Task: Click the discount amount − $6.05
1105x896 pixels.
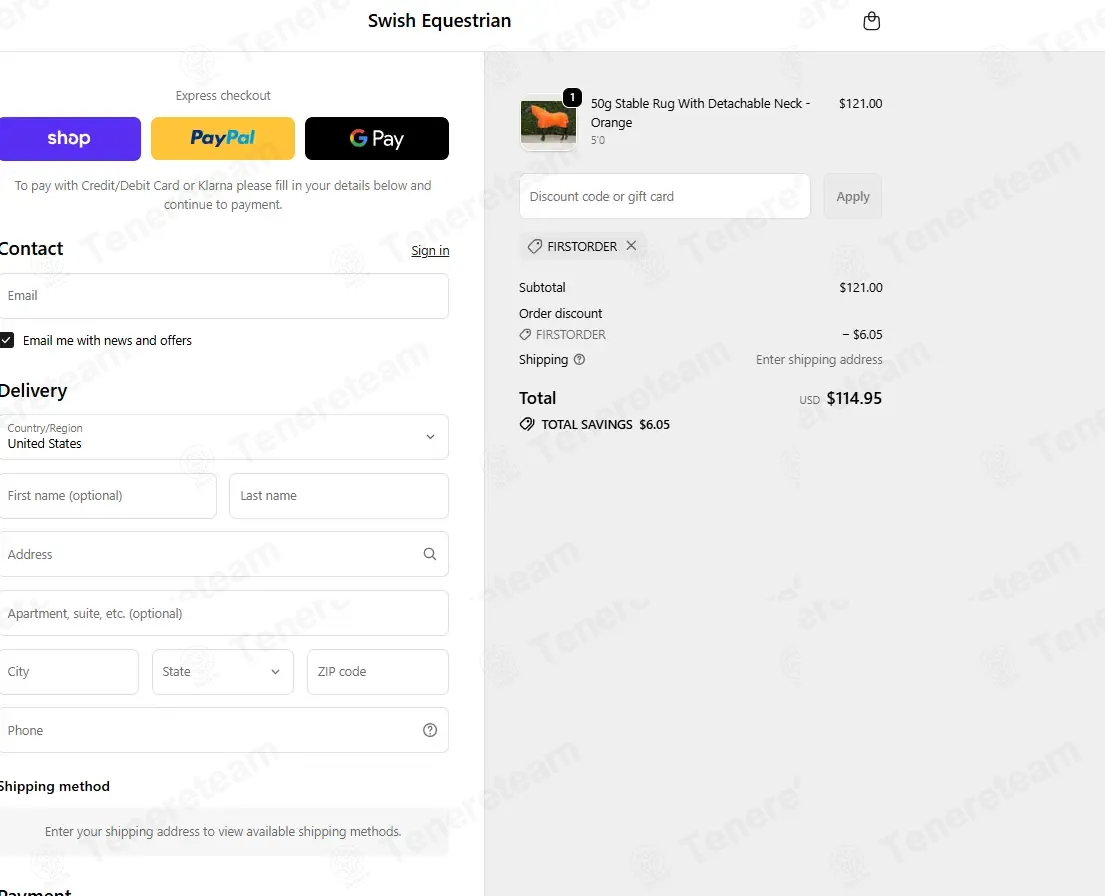Action: (x=862, y=334)
